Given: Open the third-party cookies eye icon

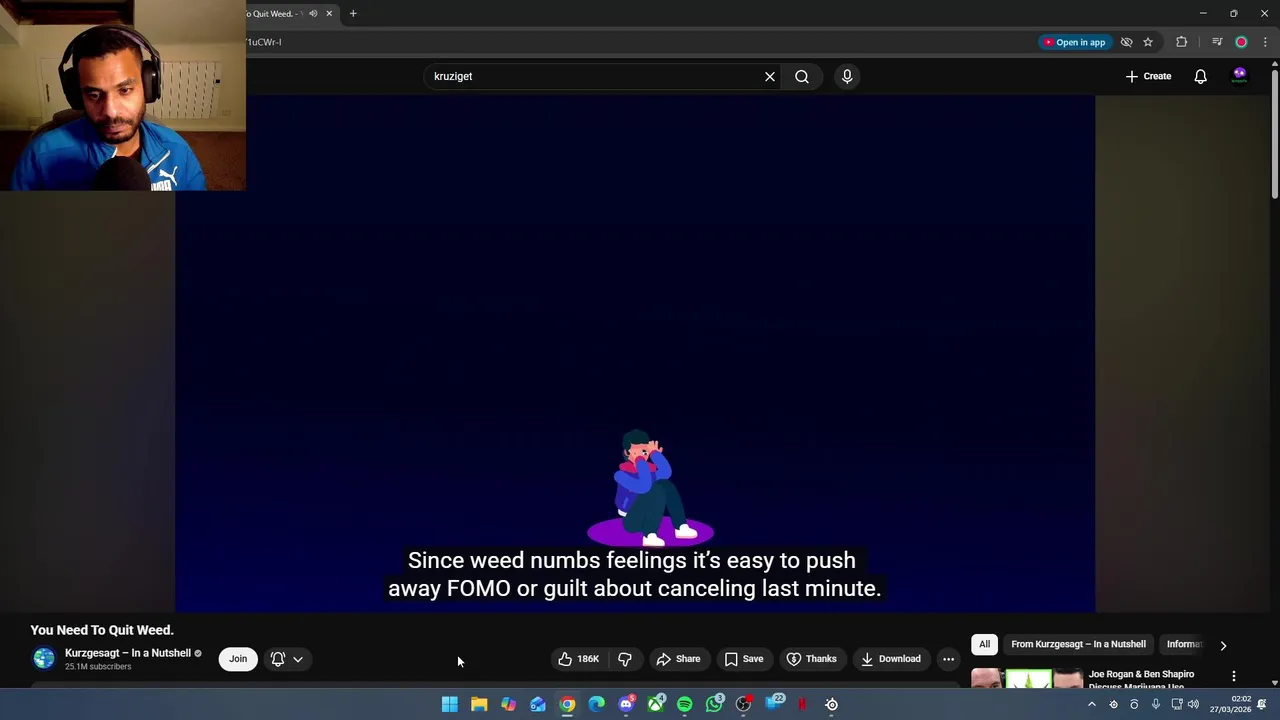Looking at the screenshot, I should coord(1126,42).
